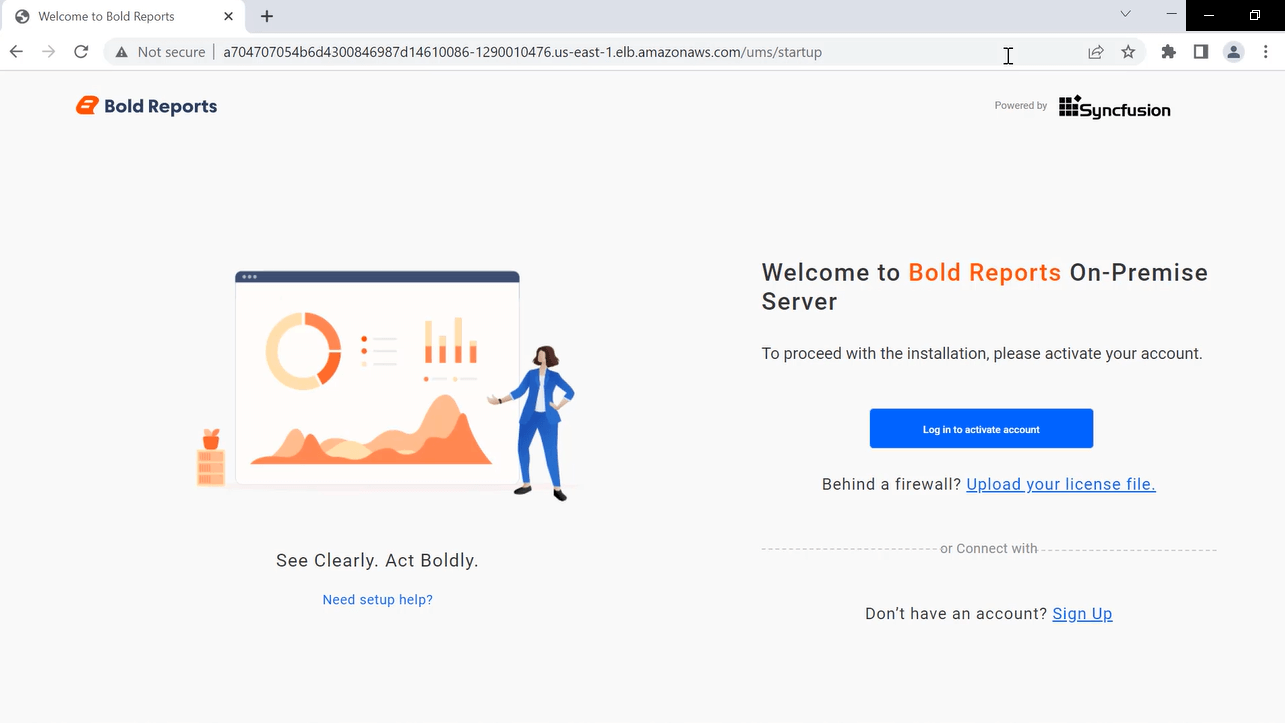Open the share page icon
The height and width of the screenshot is (723, 1285).
[1096, 52]
